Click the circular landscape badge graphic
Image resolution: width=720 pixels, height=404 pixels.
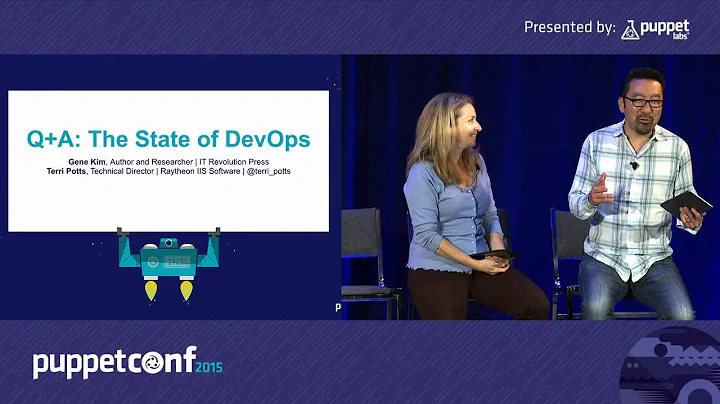point(670,365)
